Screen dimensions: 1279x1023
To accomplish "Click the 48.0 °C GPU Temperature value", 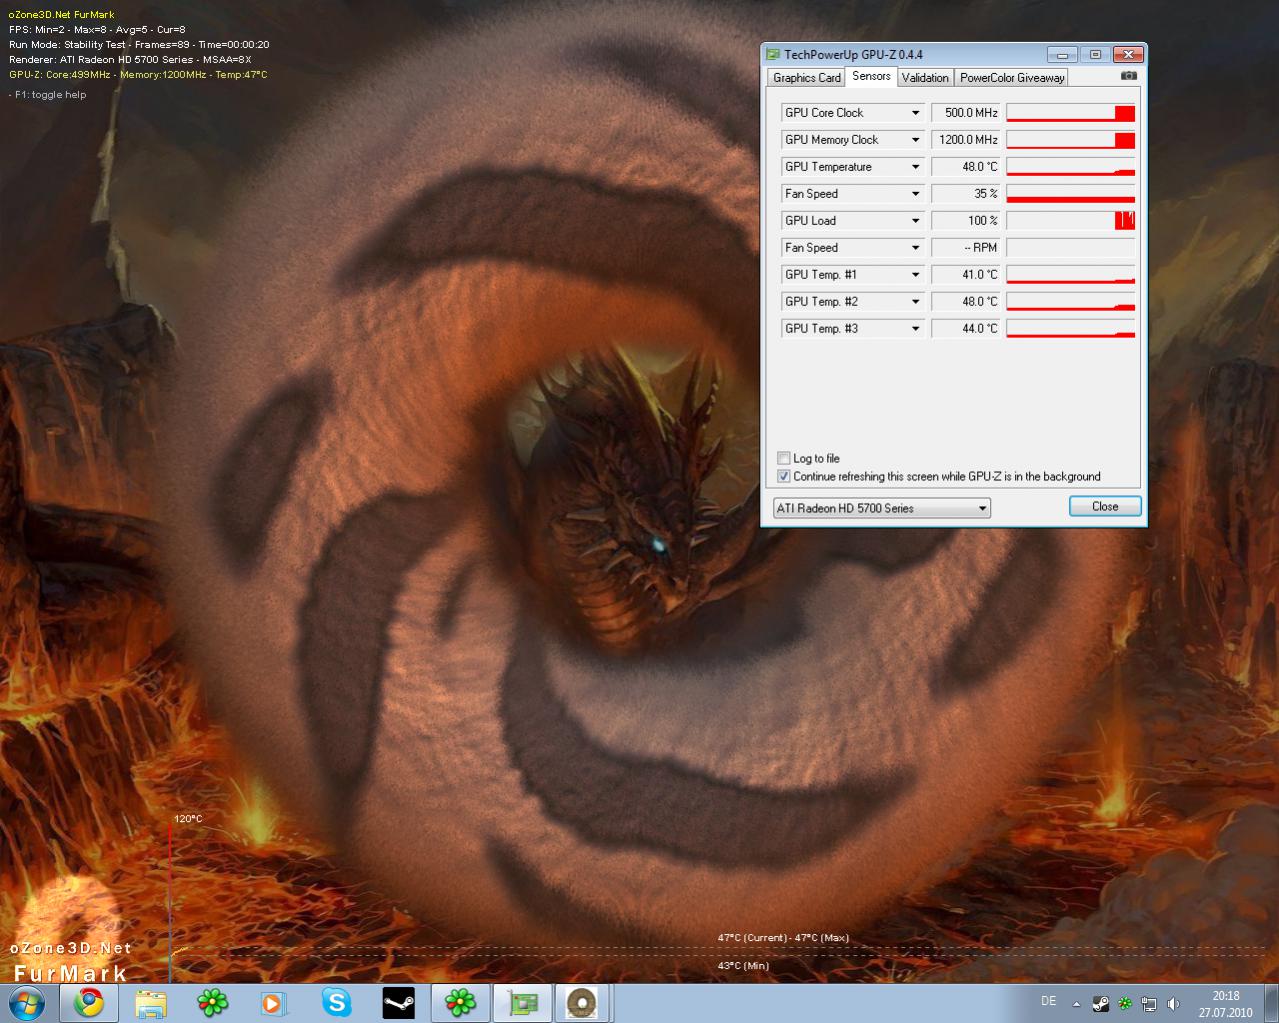I will tap(966, 167).
